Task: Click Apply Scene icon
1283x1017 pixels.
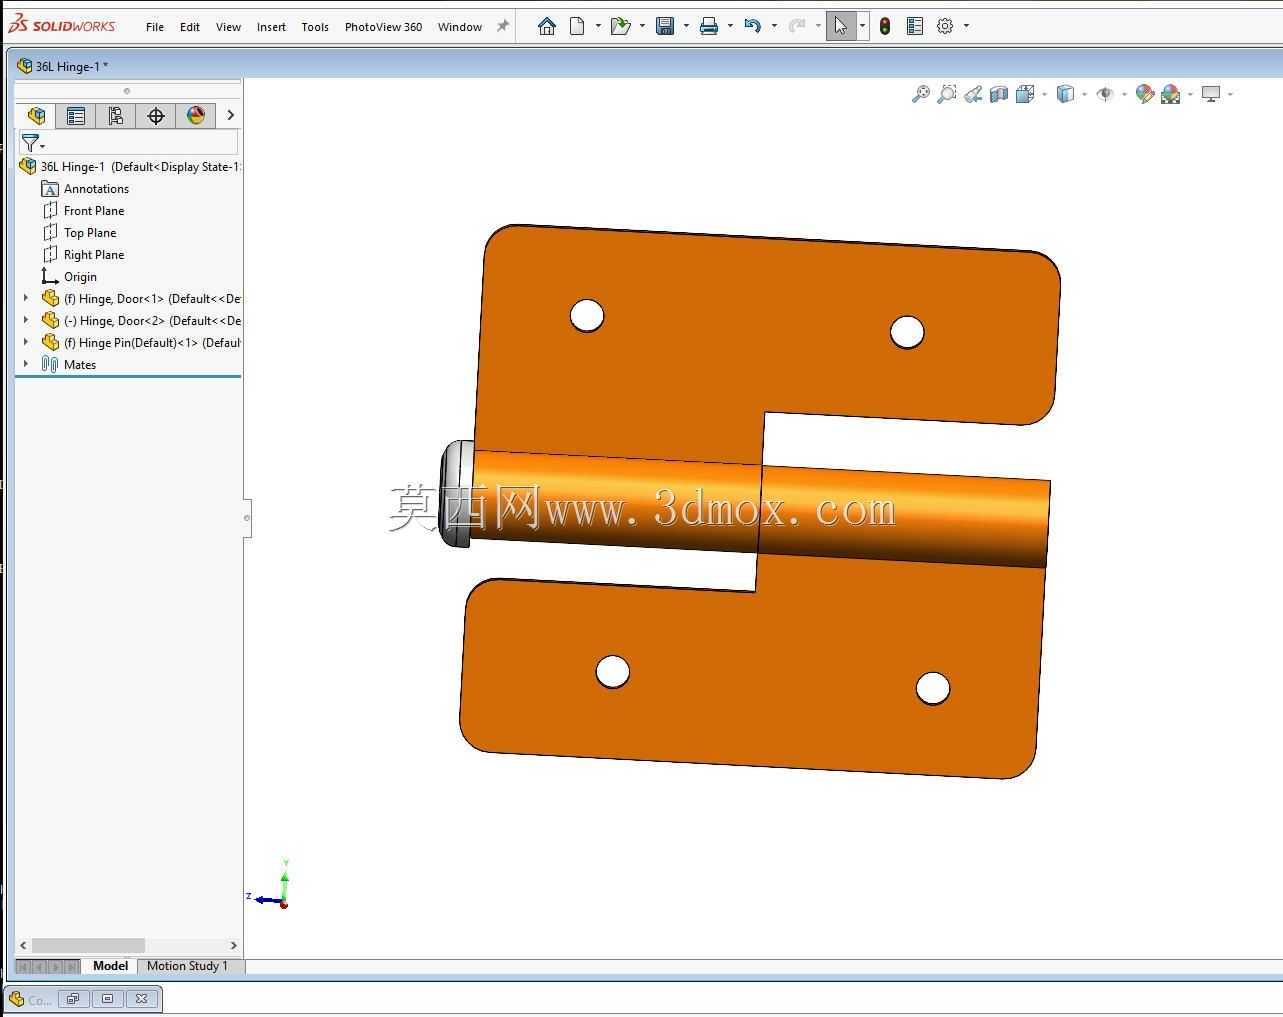Action: 1171,94
